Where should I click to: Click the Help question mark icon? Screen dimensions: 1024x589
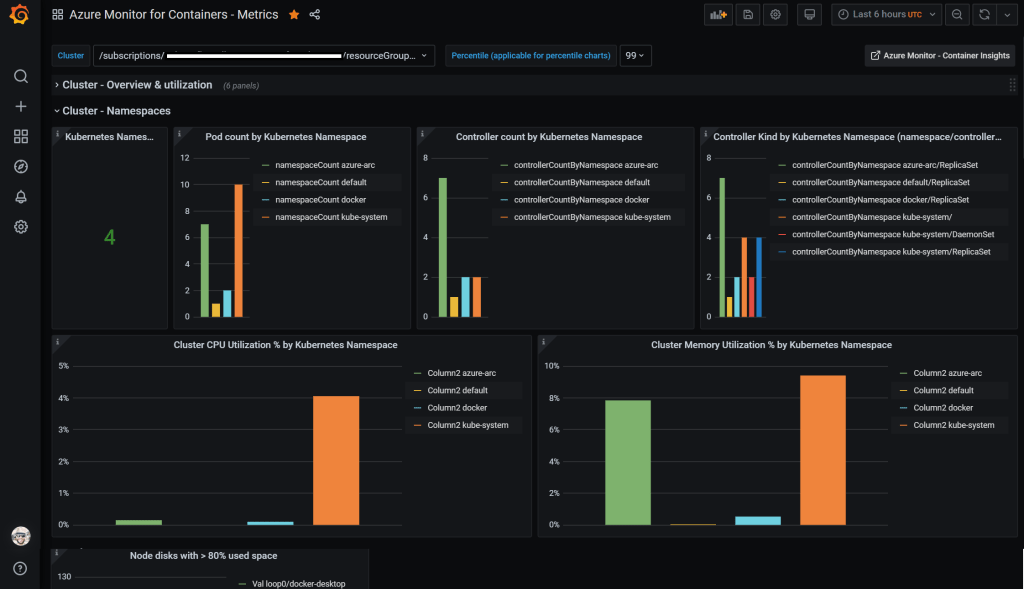20,568
